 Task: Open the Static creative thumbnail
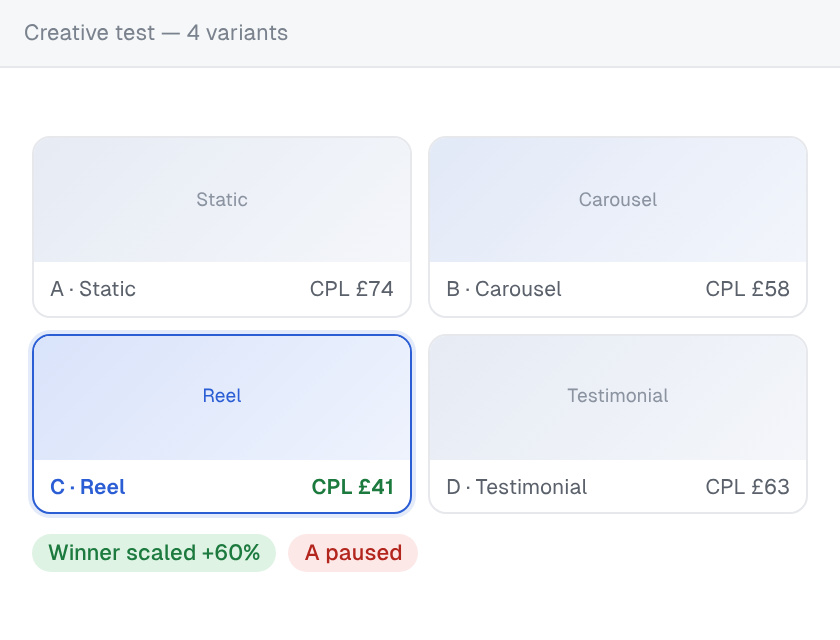pos(222,200)
